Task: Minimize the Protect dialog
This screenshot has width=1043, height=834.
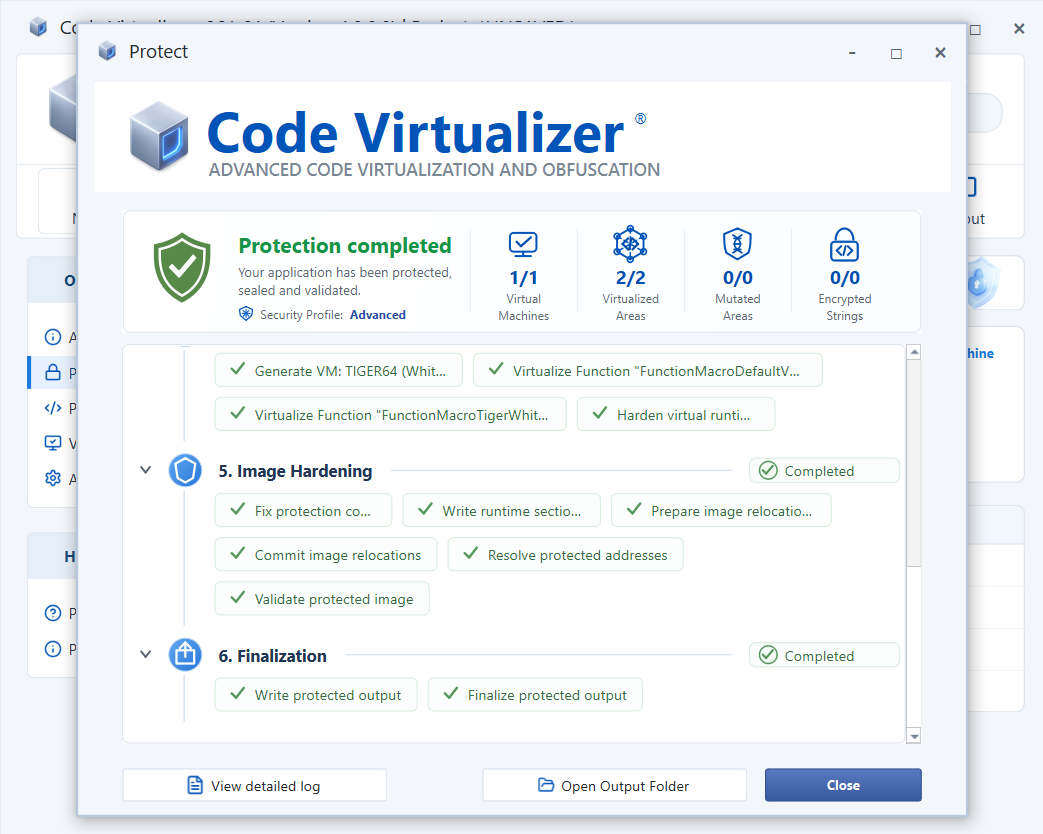Action: (852, 53)
